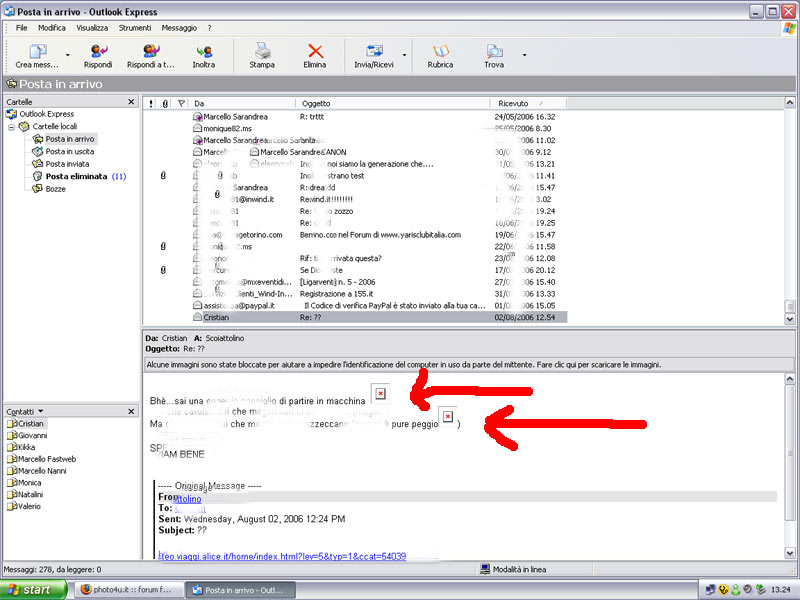Click the Stampa printer icon
The image size is (800, 600).
262,51
